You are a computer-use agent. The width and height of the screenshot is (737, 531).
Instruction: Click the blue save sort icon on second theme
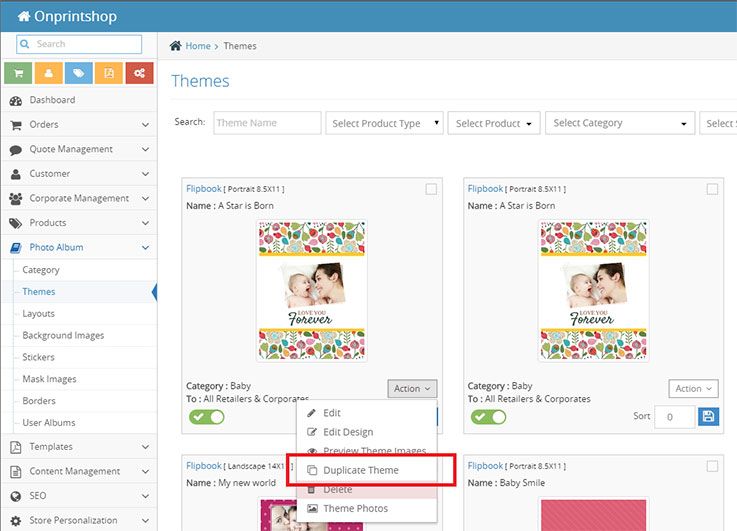(708, 416)
